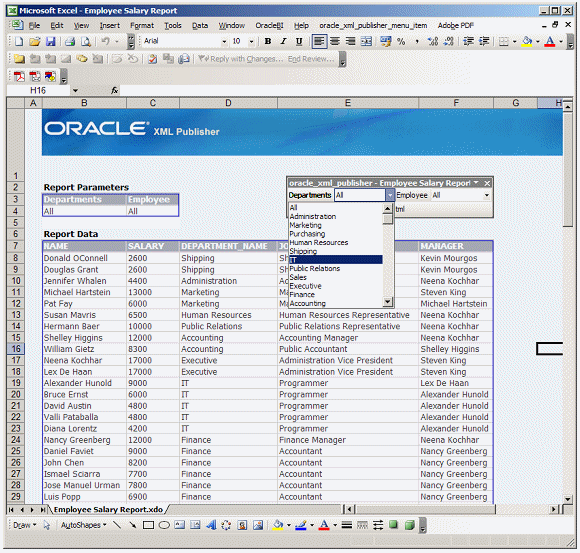Click the Undo arrow icon
This screenshot has width=580, height=553.
[105, 41]
